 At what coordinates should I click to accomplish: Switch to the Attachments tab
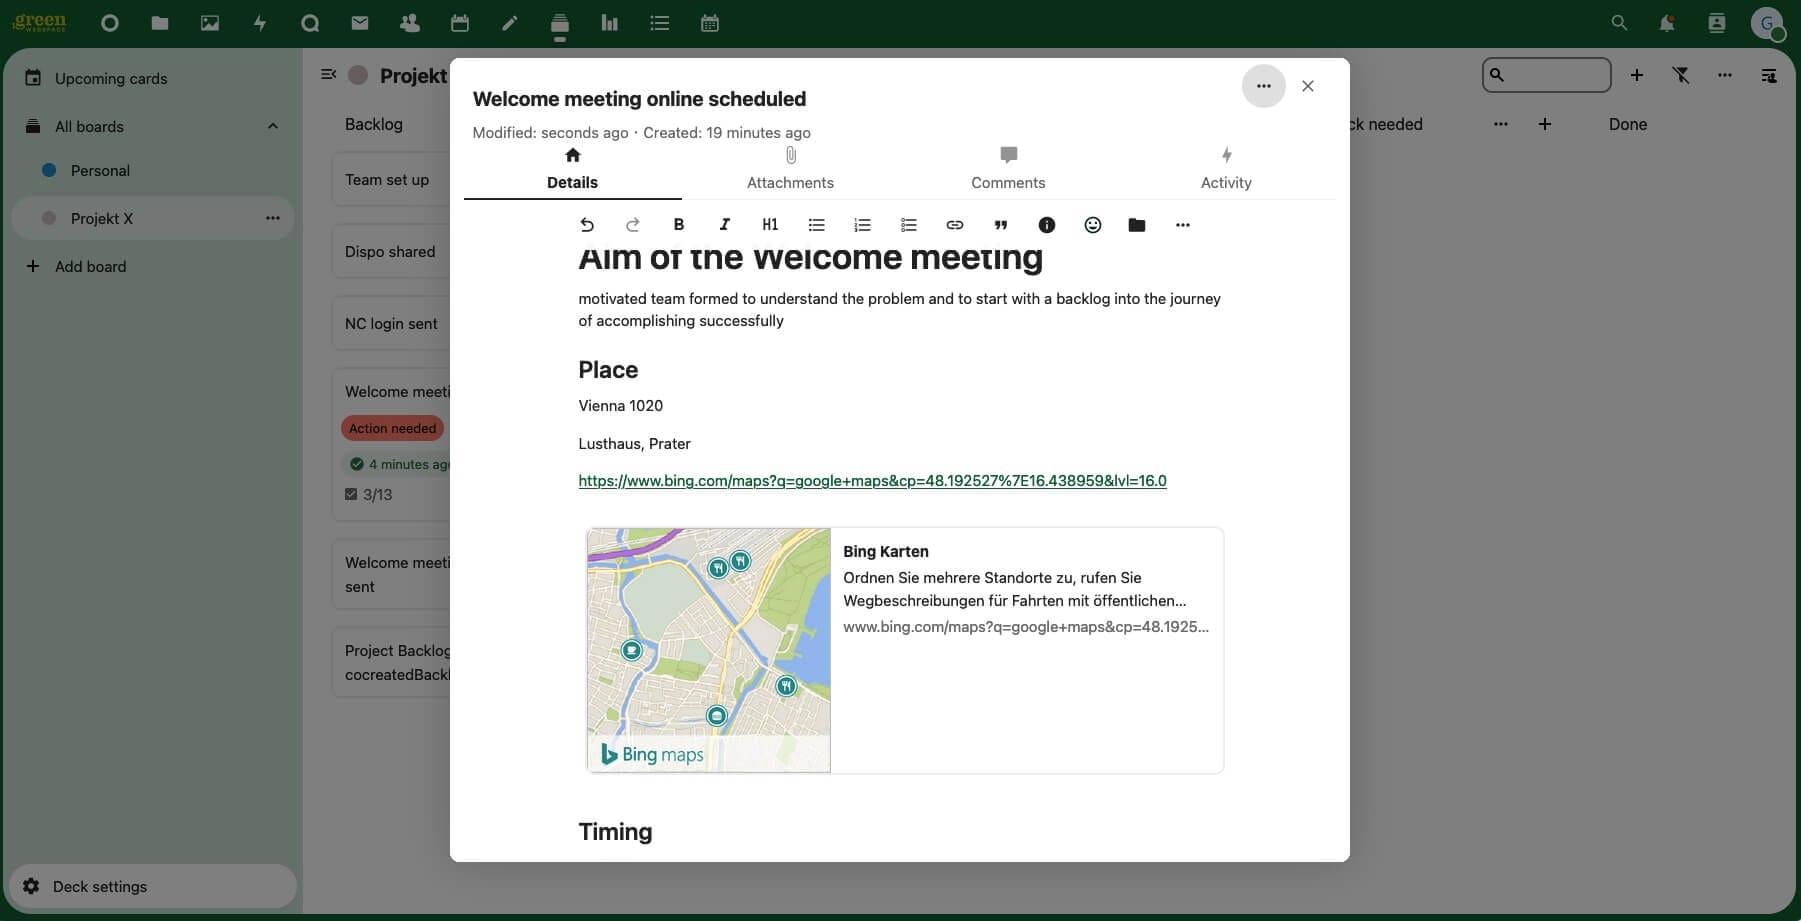790,169
